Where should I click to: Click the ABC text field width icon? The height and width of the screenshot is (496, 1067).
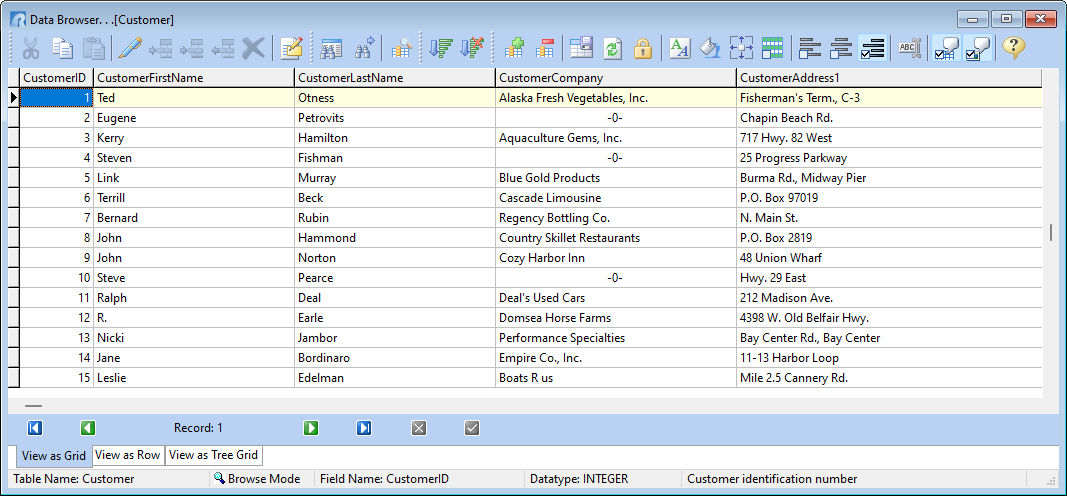tap(909, 48)
